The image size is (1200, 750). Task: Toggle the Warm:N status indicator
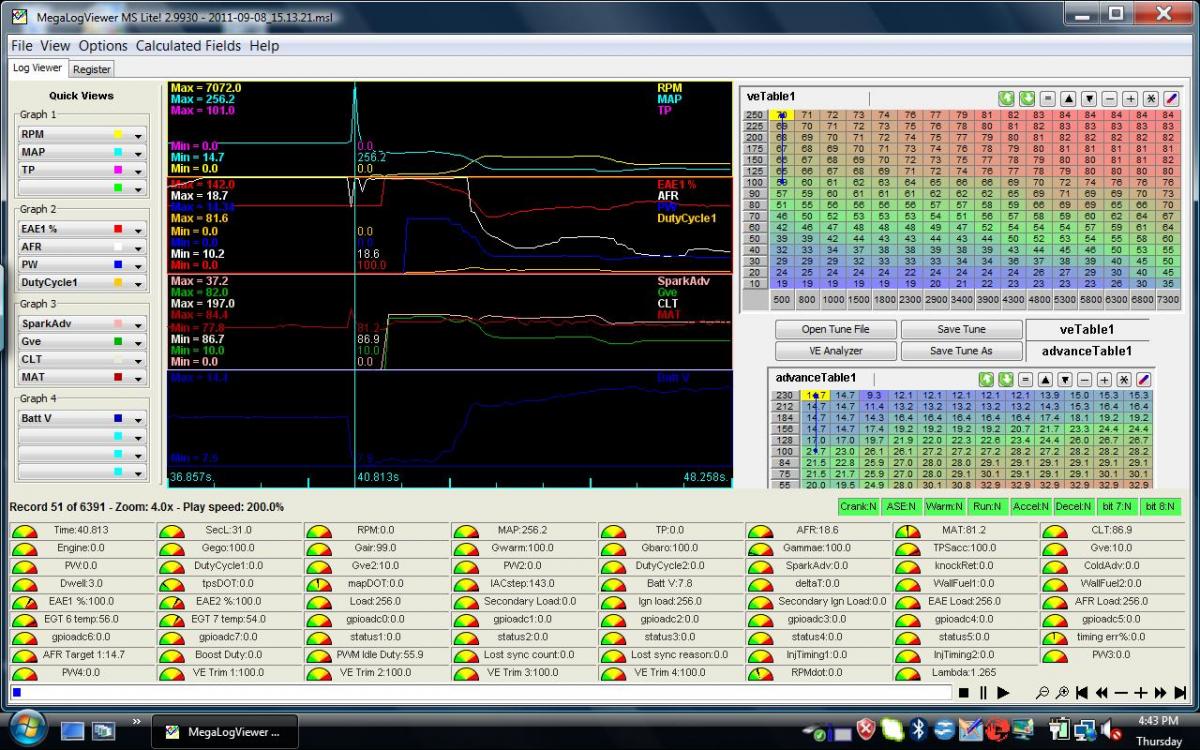click(942, 507)
